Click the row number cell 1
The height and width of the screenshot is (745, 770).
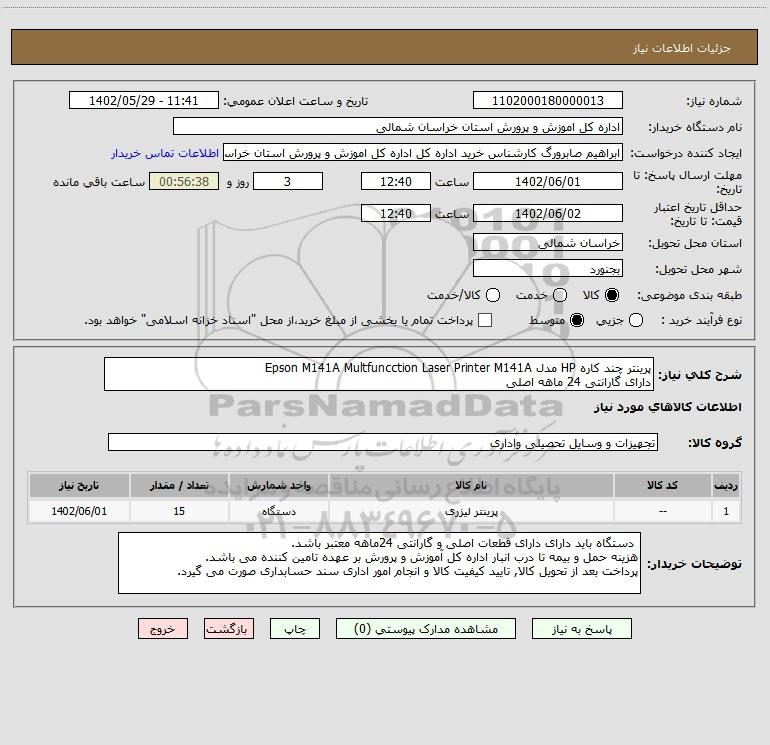[726, 511]
